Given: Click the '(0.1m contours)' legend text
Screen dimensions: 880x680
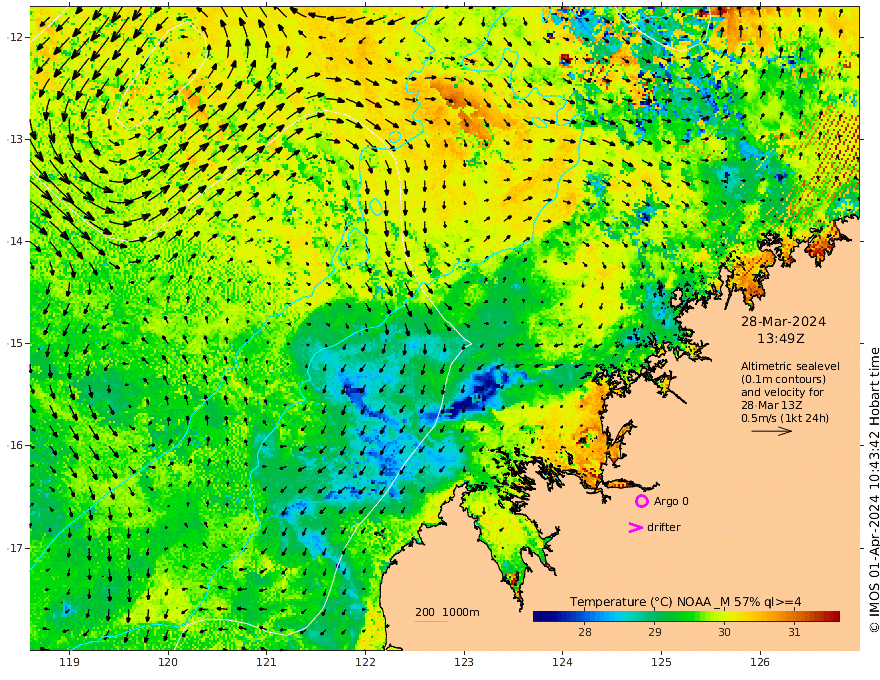Looking at the screenshot, I should [783, 379].
